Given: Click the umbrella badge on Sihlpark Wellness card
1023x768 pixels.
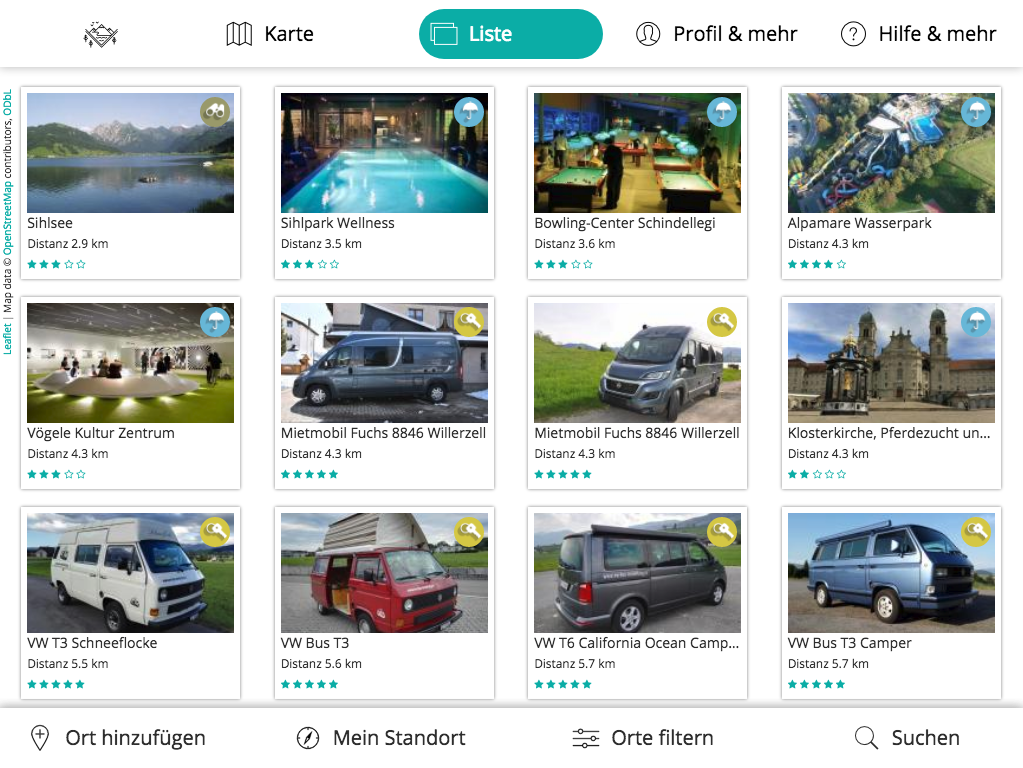Looking at the screenshot, I should click(x=469, y=112).
